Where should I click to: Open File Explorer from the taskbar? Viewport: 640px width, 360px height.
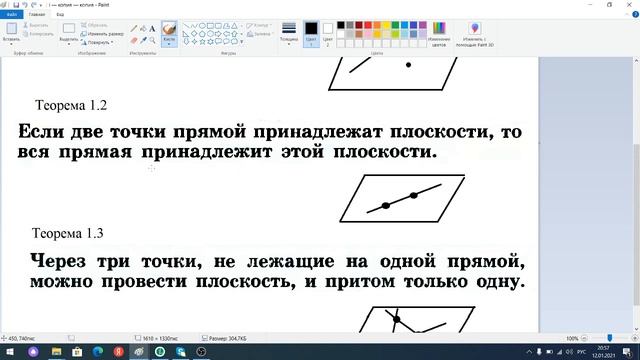[x=56, y=351]
